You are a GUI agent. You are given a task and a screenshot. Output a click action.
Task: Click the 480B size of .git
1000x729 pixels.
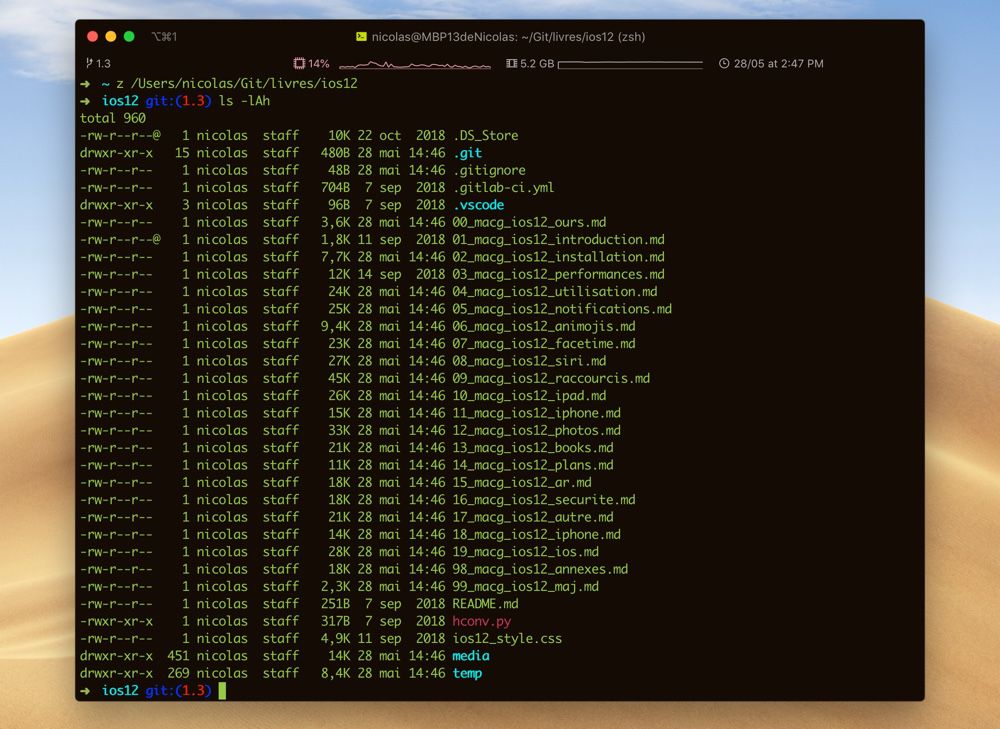pos(335,152)
